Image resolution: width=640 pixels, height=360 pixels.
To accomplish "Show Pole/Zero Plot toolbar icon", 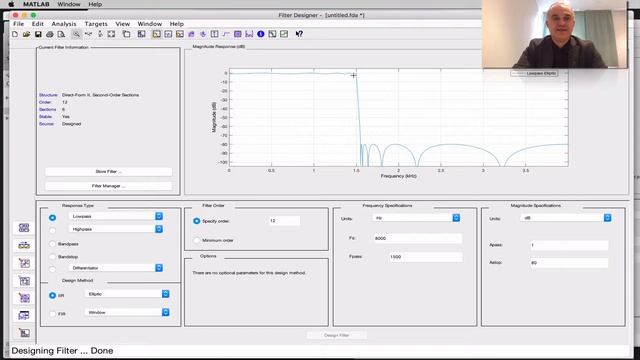I will click(x=238, y=34).
